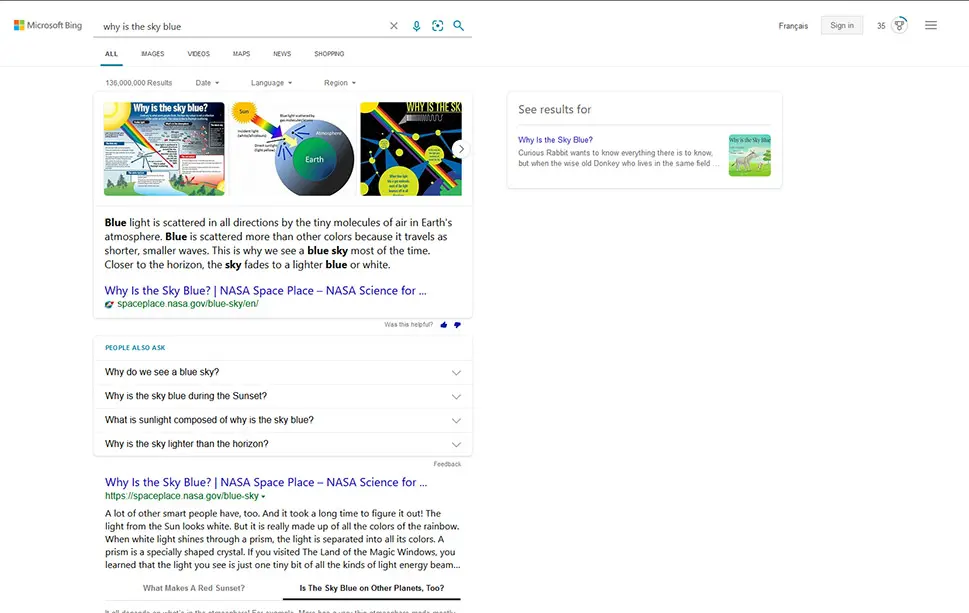Screen dimensions: 969x613
Task: Advance image carousel with the arrow
Action: coord(460,149)
